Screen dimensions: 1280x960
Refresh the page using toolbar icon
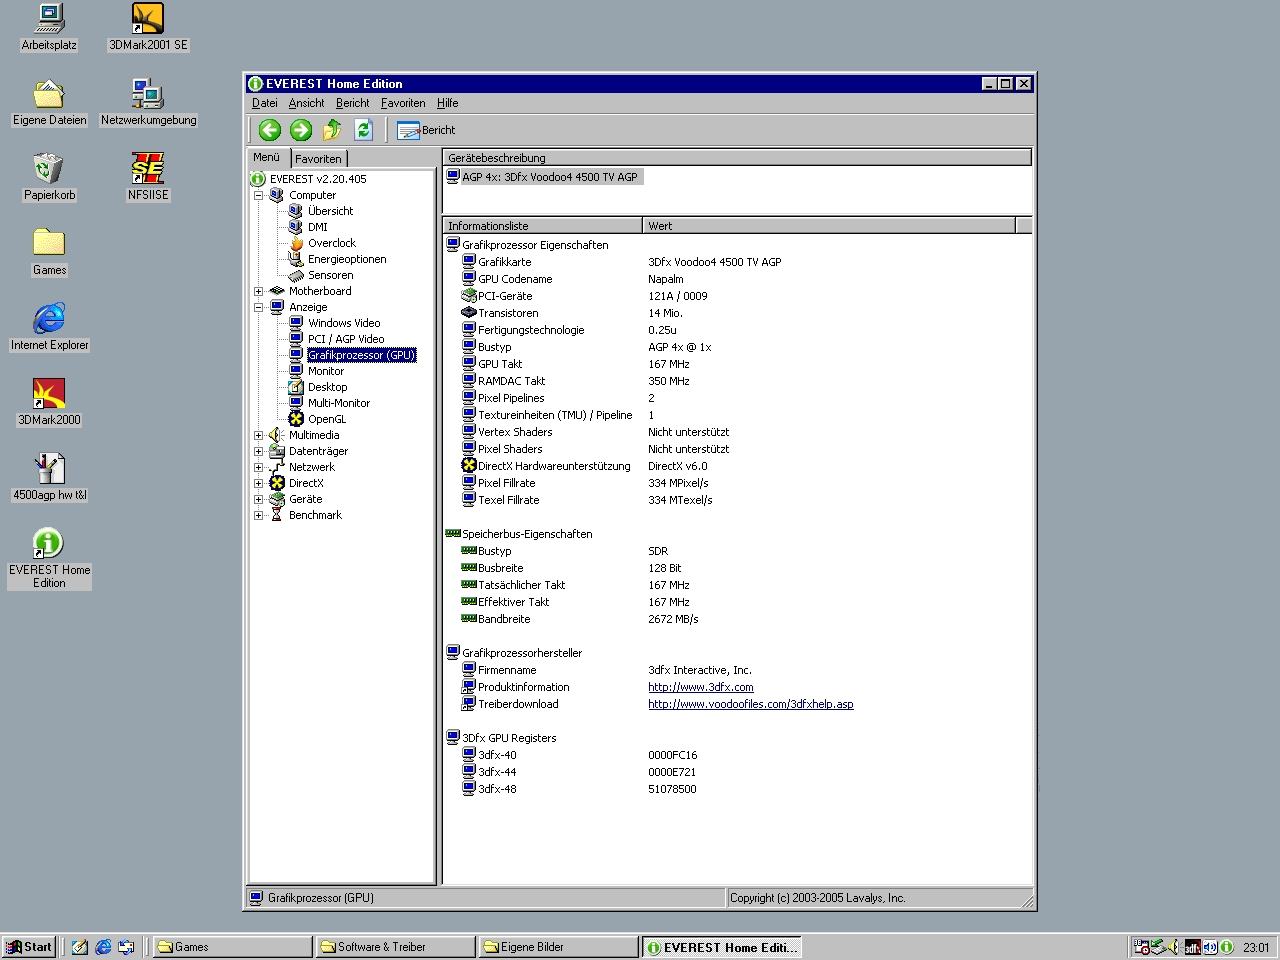(x=363, y=130)
